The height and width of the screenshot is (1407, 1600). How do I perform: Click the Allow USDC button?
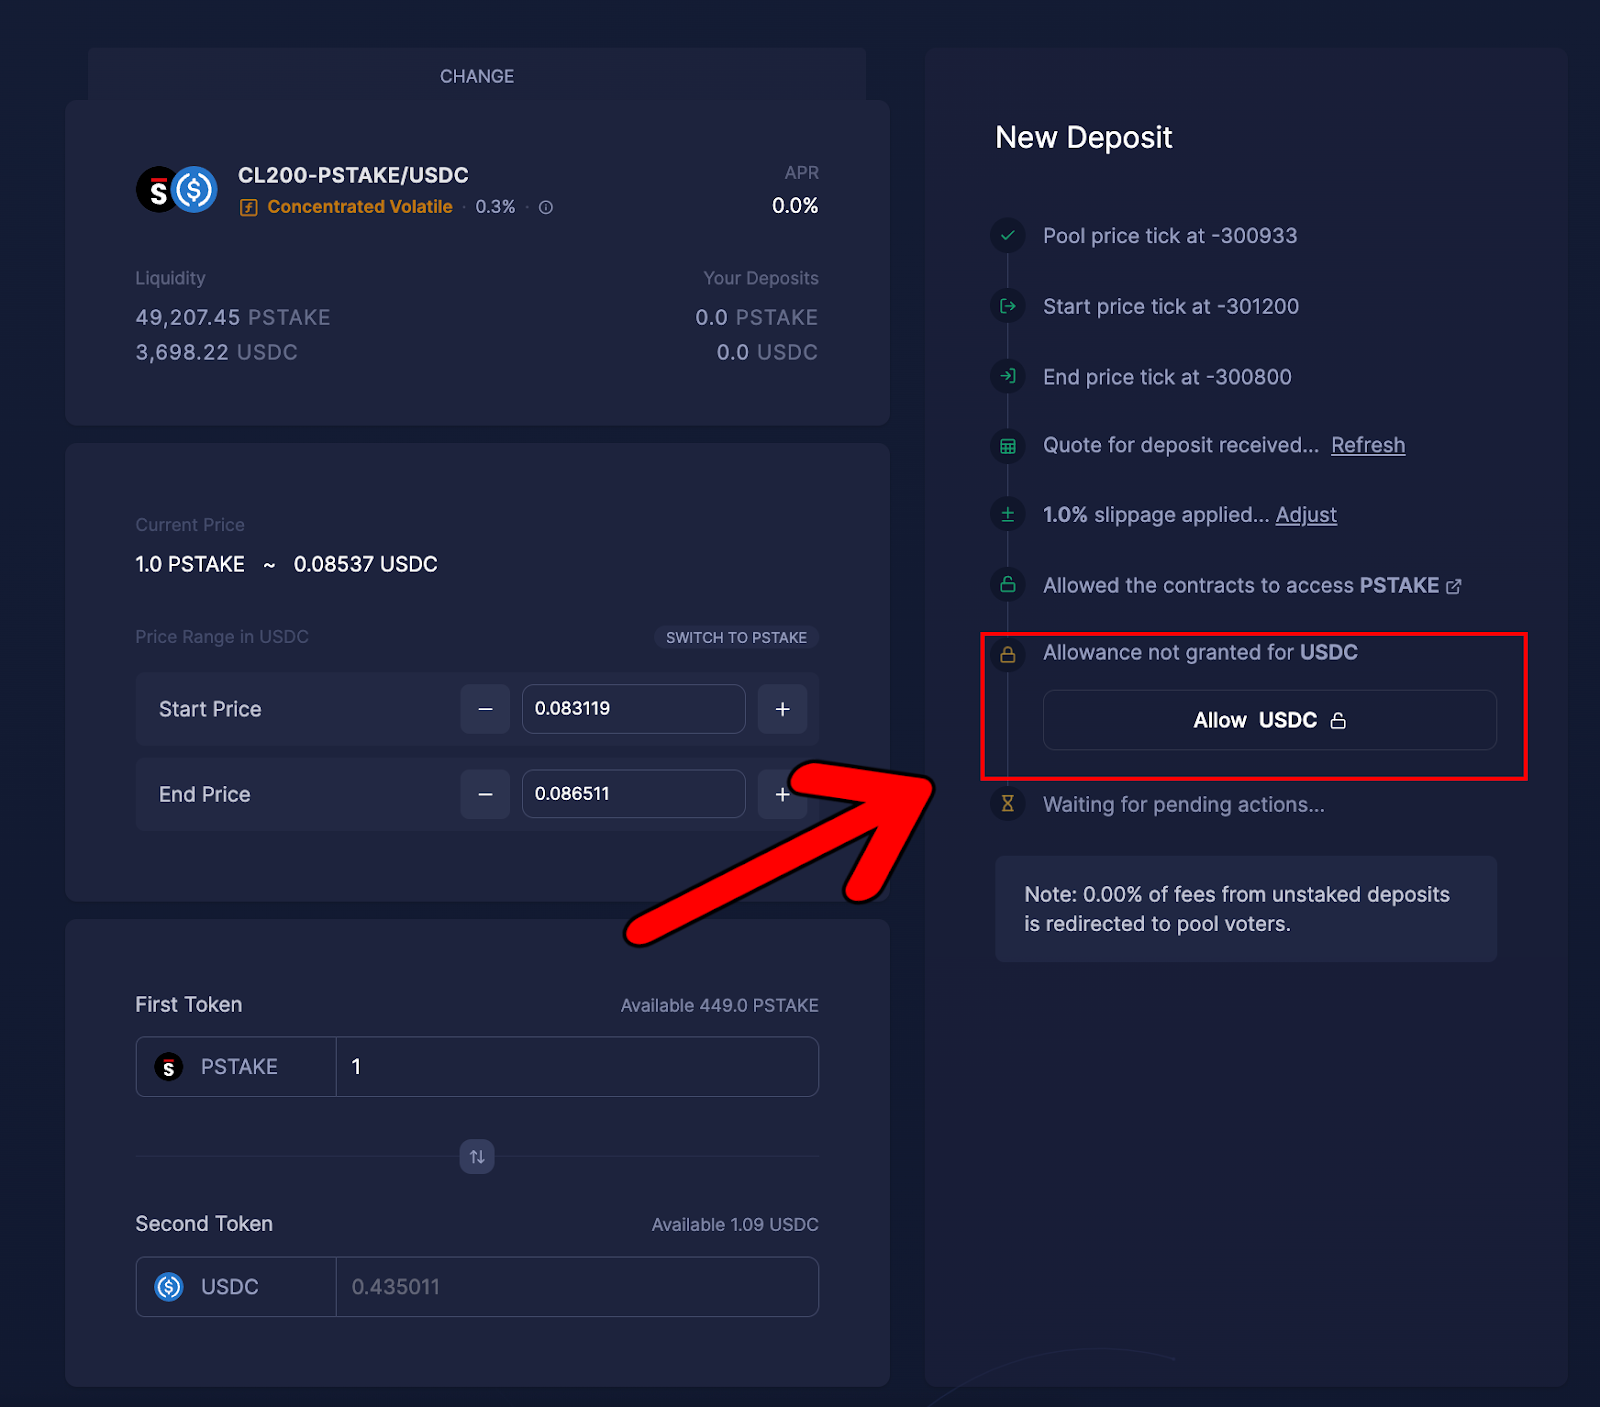click(x=1269, y=720)
